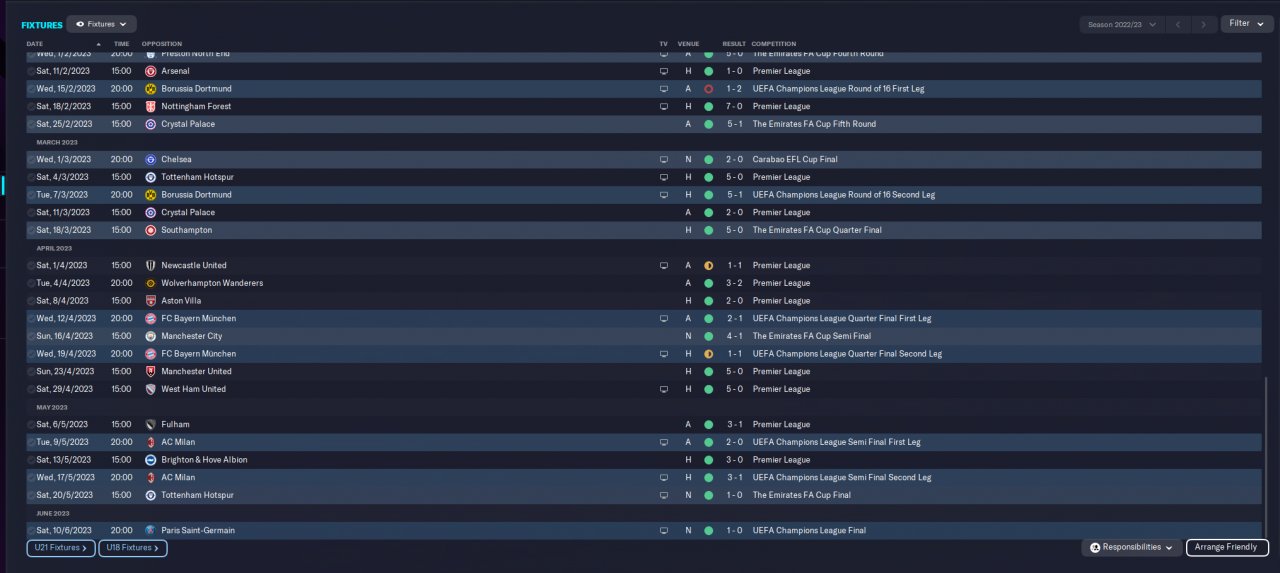This screenshot has height=573, width=1280.
Task: Click the Fulham club badge
Action: click(x=151, y=425)
